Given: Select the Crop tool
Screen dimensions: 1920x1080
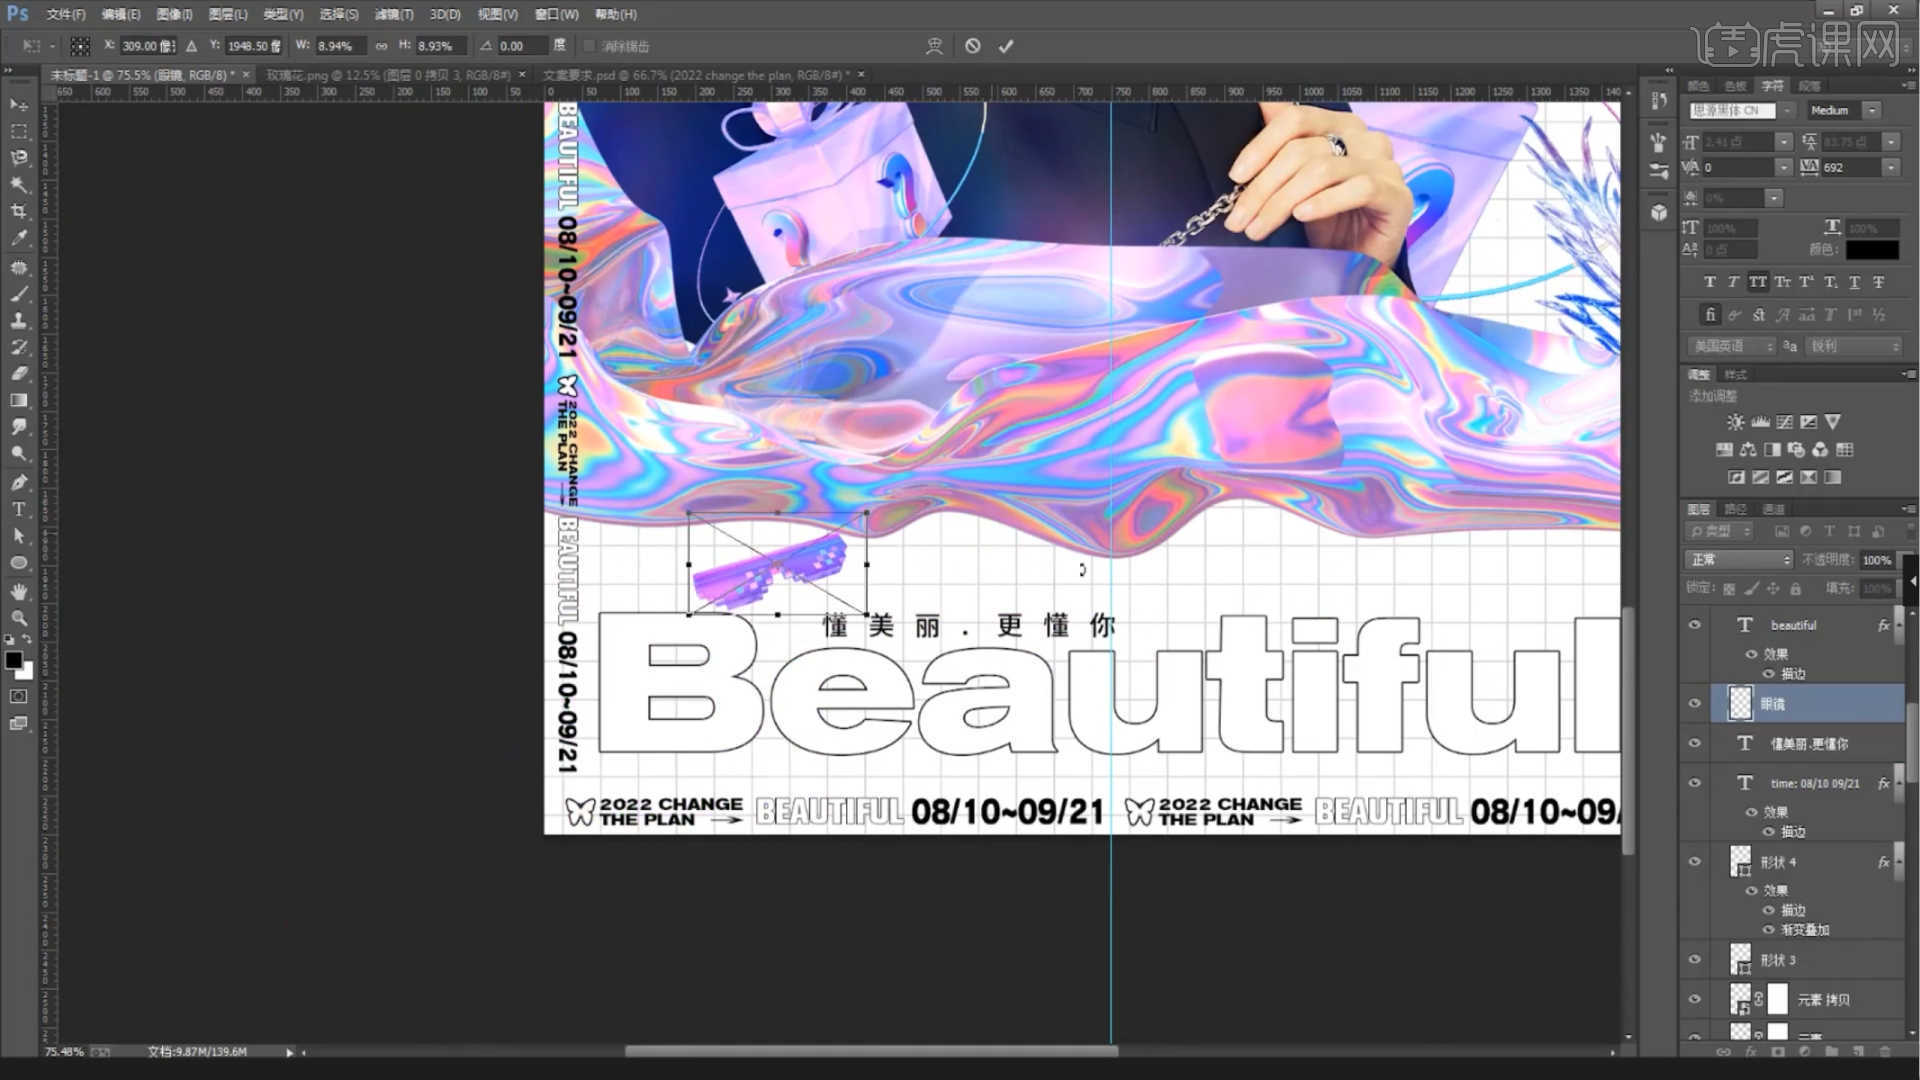Looking at the screenshot, I should point(18,211).
